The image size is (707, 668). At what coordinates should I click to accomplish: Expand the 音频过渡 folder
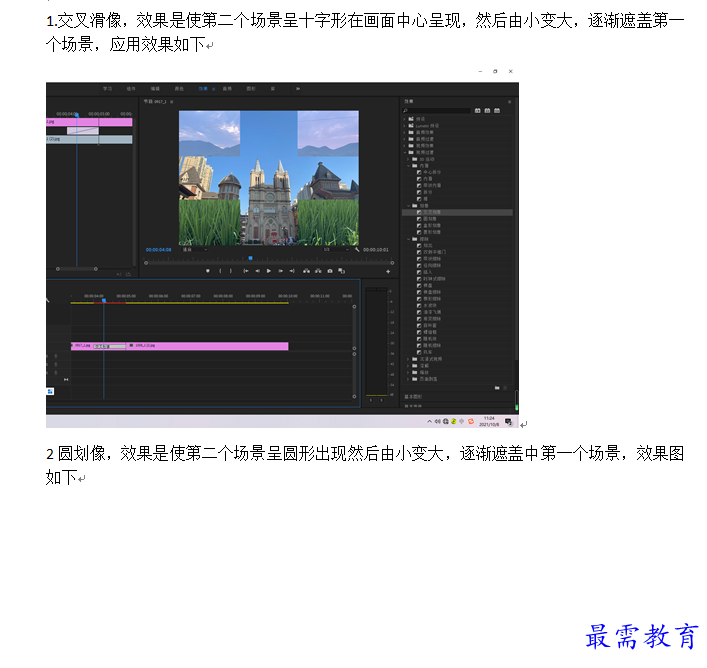pyautogui.click(x=404, y=139)
